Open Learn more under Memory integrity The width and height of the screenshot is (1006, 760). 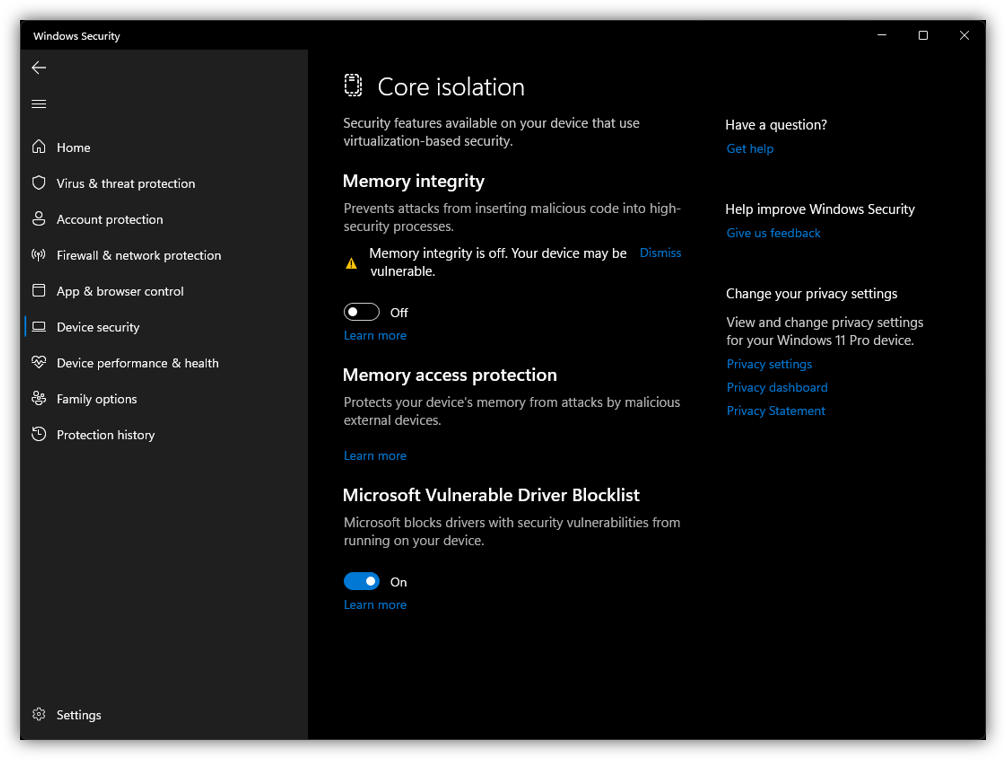click(x=375, y=335)
